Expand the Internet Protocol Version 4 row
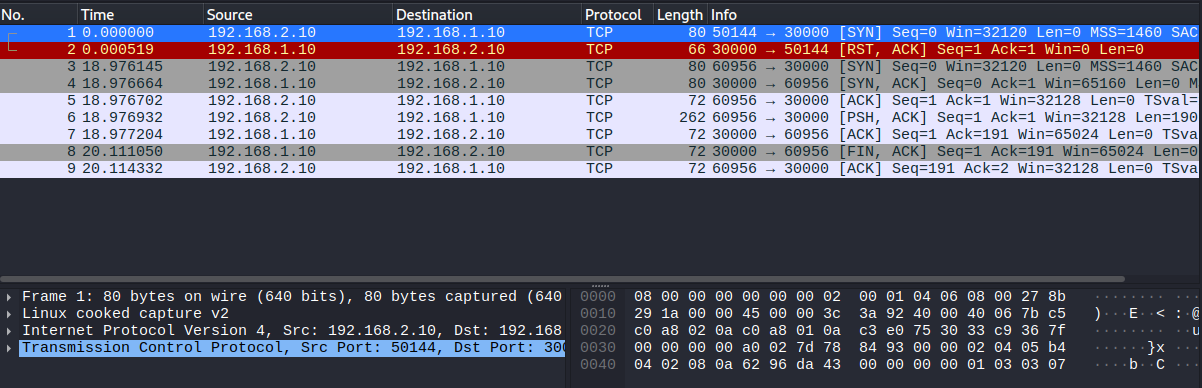This screenshot has width=1202, height=388. (9, 330)
